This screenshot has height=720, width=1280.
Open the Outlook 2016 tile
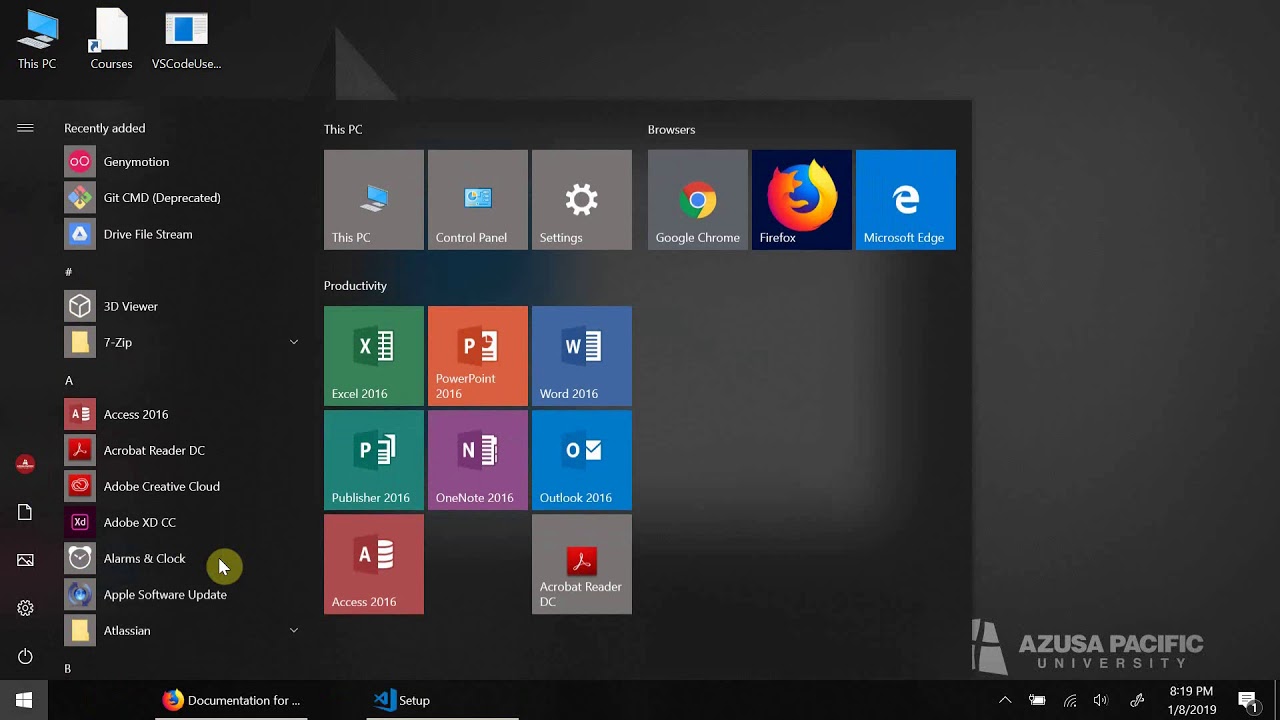click(x=582, y=460)
